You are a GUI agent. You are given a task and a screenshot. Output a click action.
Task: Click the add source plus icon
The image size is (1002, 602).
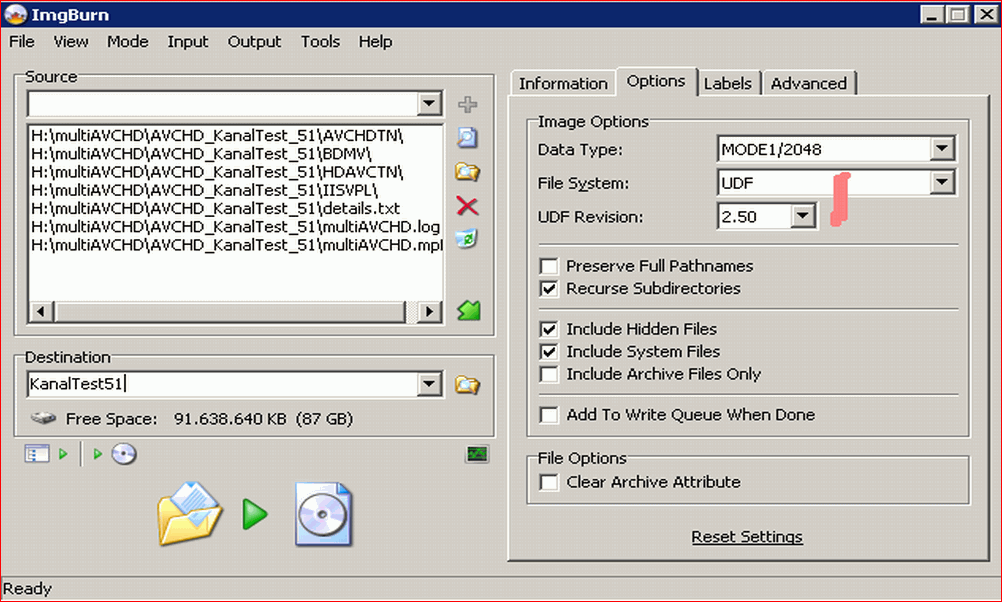467,104
